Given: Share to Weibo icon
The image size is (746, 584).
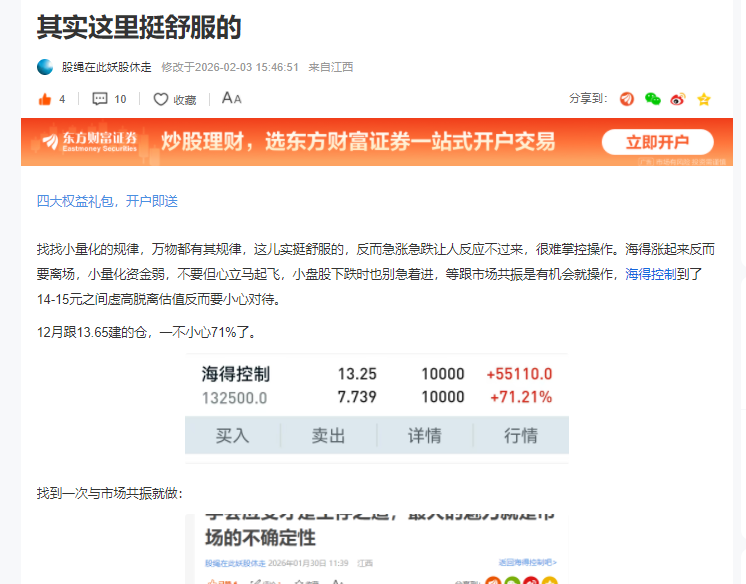Looking at the screenshot, I should 678,99.
